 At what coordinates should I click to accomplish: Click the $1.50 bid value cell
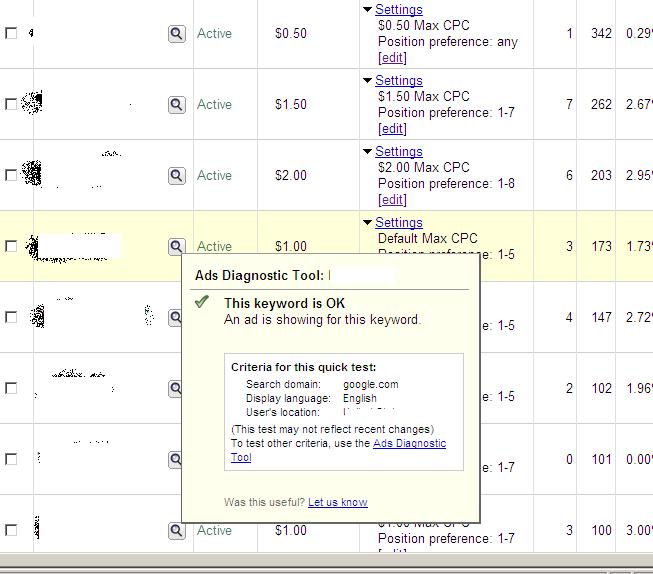pyautogui.click(x=291, y=104)
